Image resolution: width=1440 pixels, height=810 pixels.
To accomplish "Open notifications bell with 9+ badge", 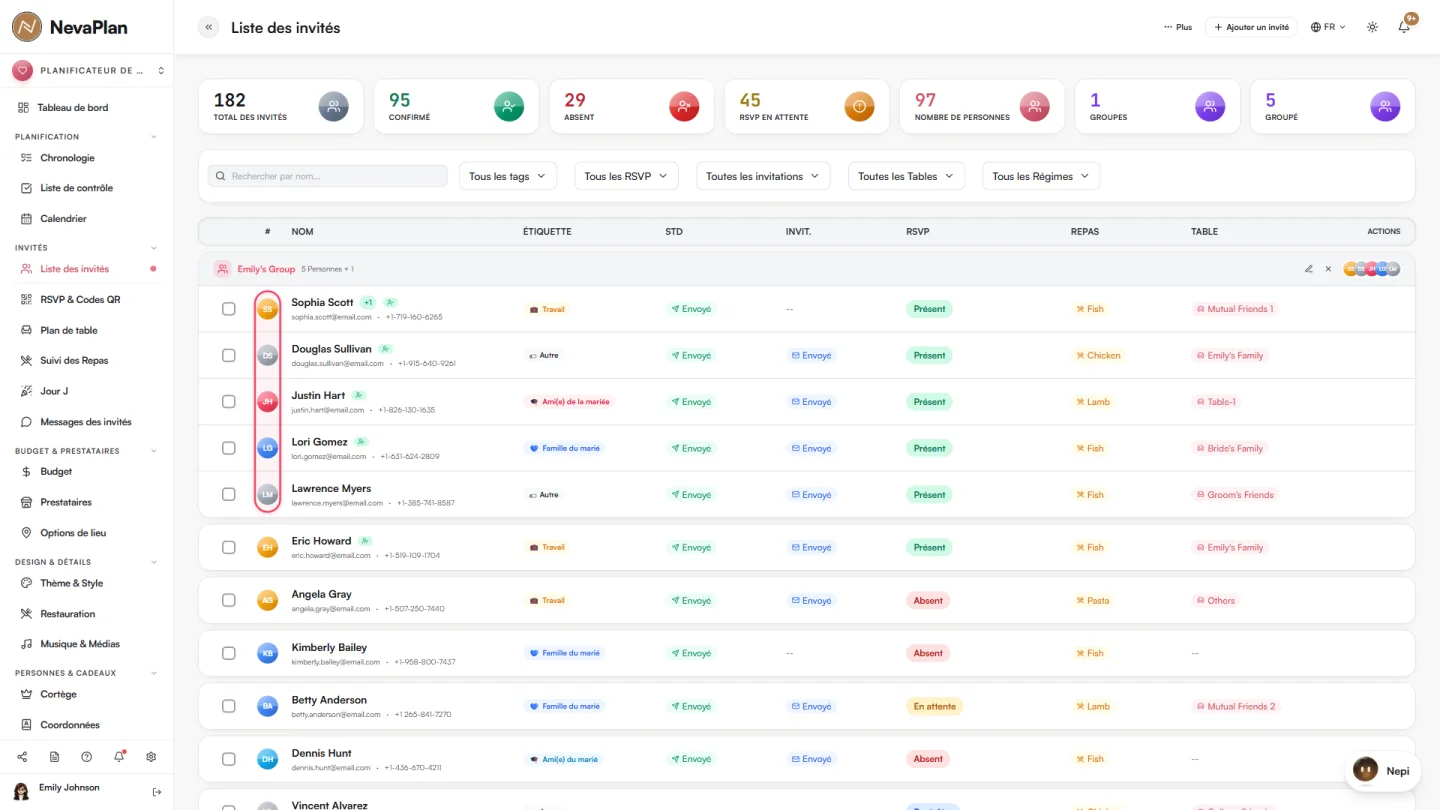I will 1404,27.
